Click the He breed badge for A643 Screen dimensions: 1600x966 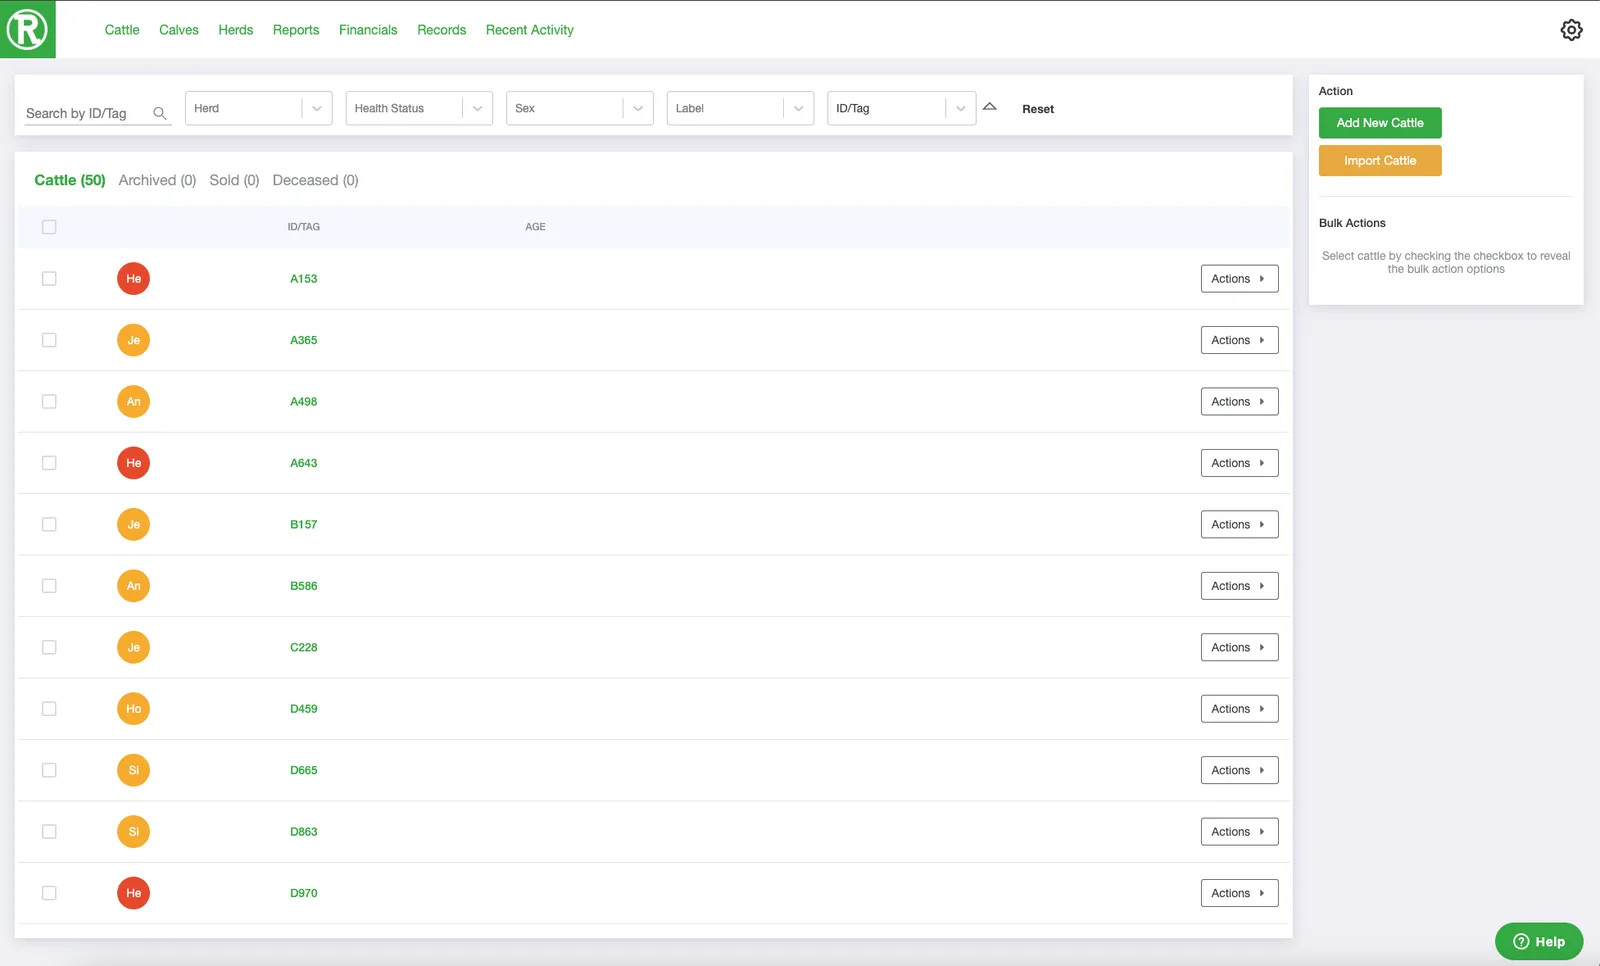pyautogui.click(x=133, y=463)
